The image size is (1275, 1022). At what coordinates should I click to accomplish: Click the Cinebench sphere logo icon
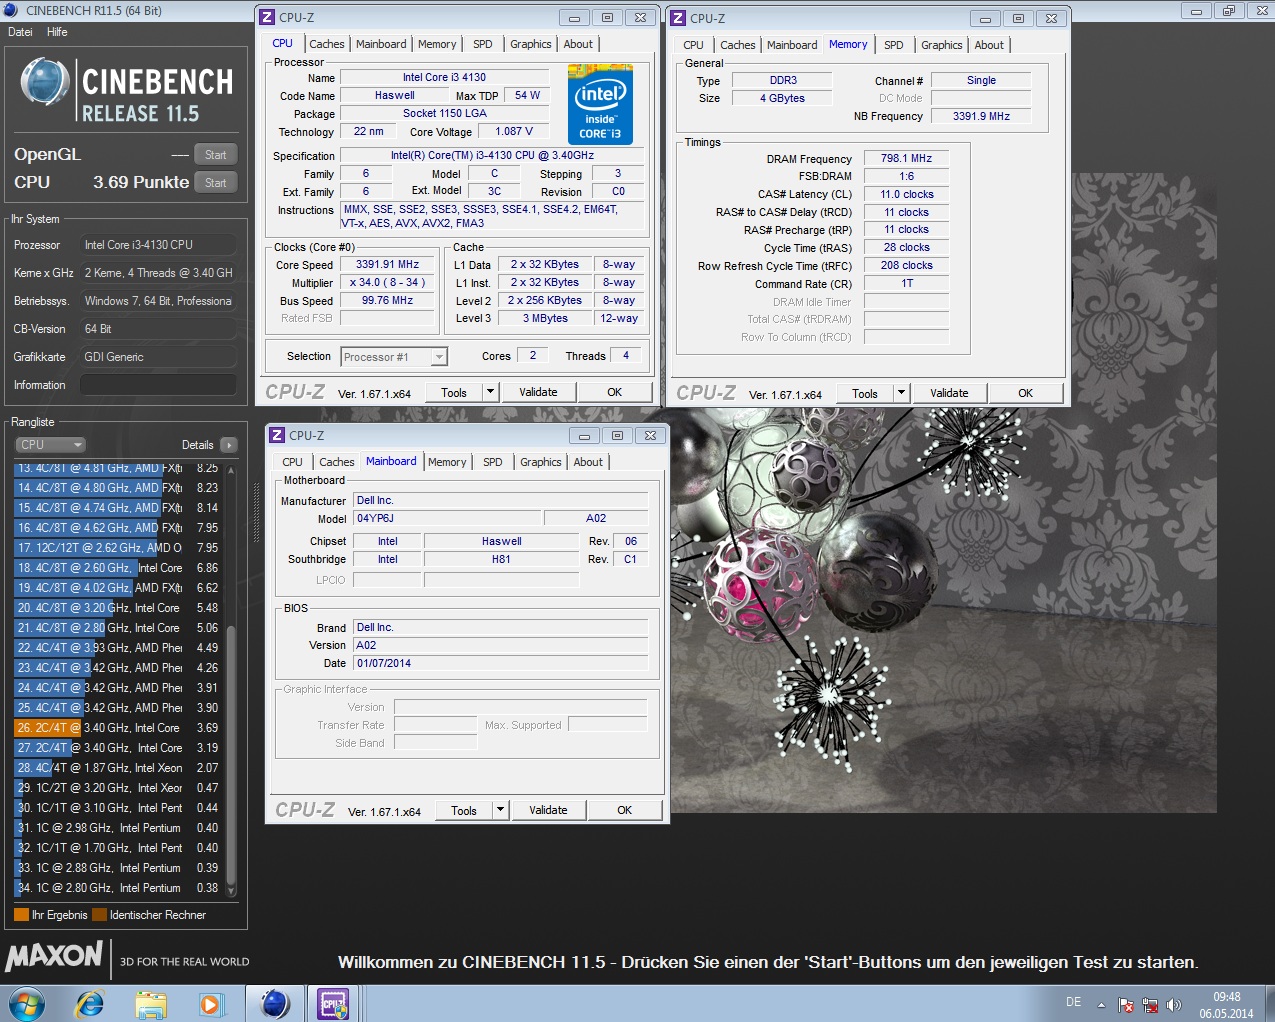(x=45, y=82)
